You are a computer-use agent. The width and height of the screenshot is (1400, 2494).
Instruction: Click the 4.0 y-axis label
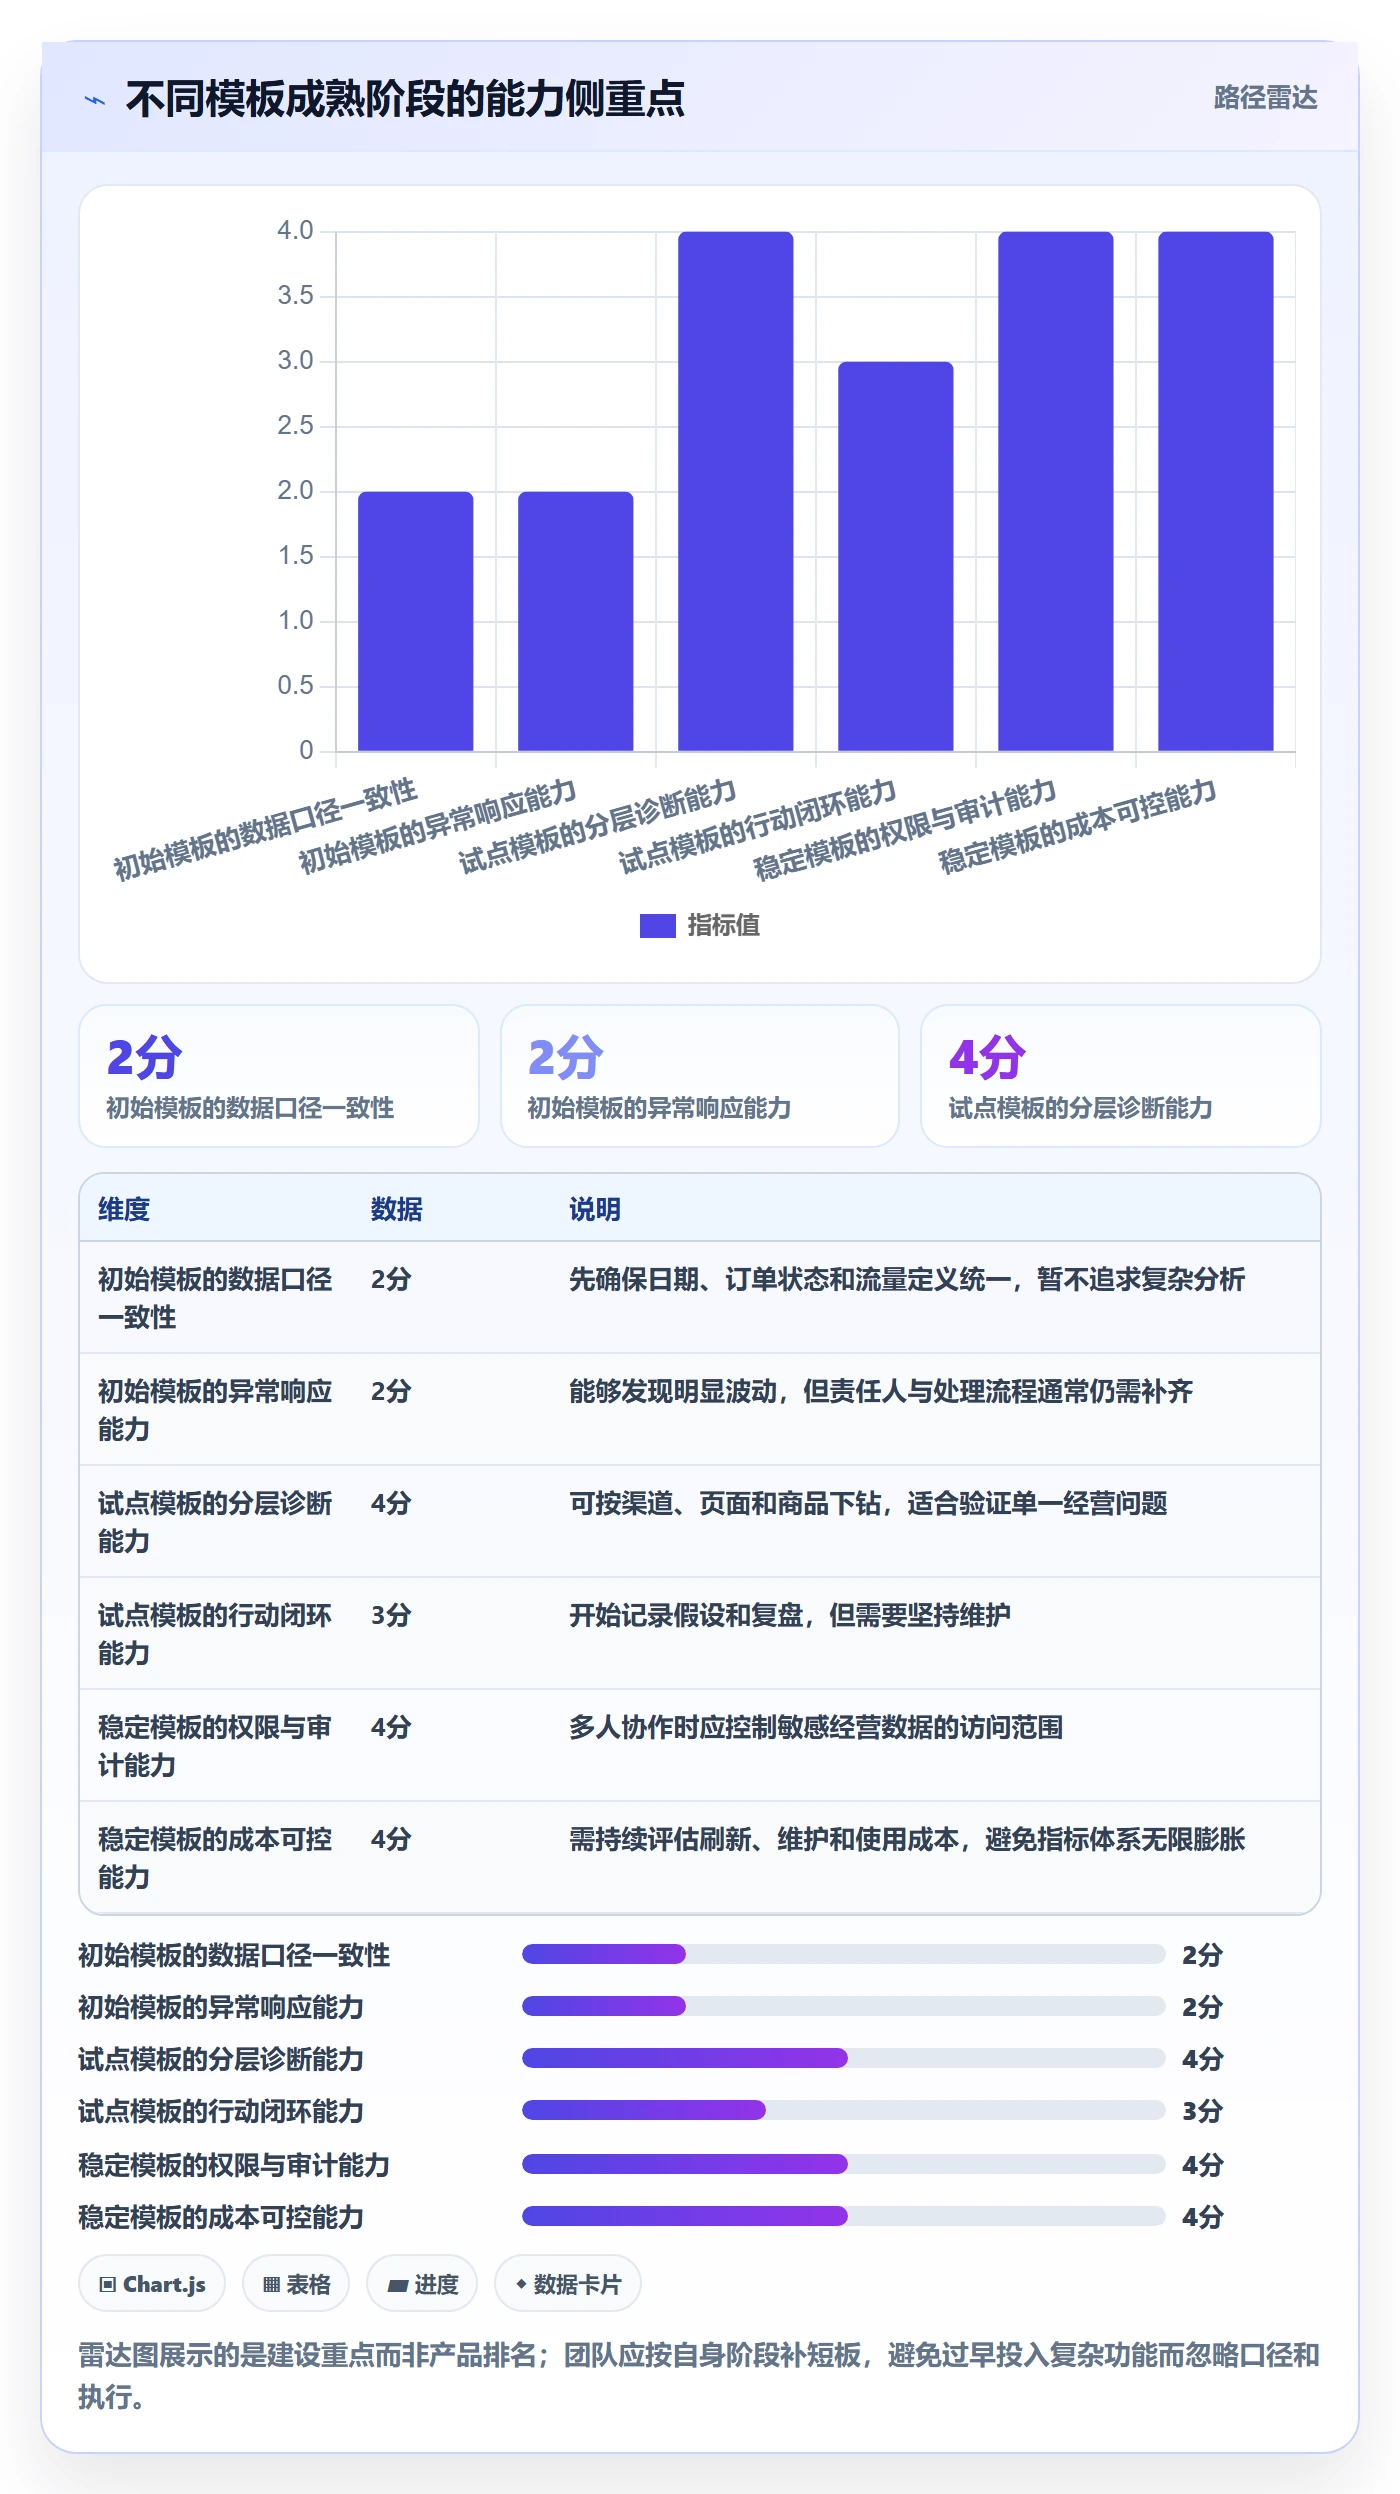click(295, 231)
